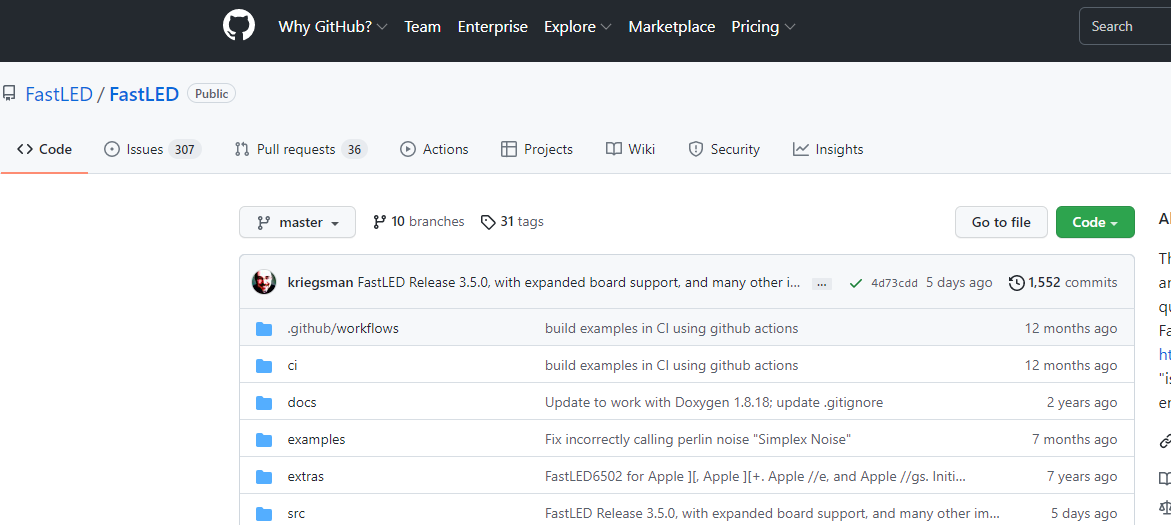Viewport: 1171px width, 525px height.
Task: View the 31 tags link
Action: point(512,222)
